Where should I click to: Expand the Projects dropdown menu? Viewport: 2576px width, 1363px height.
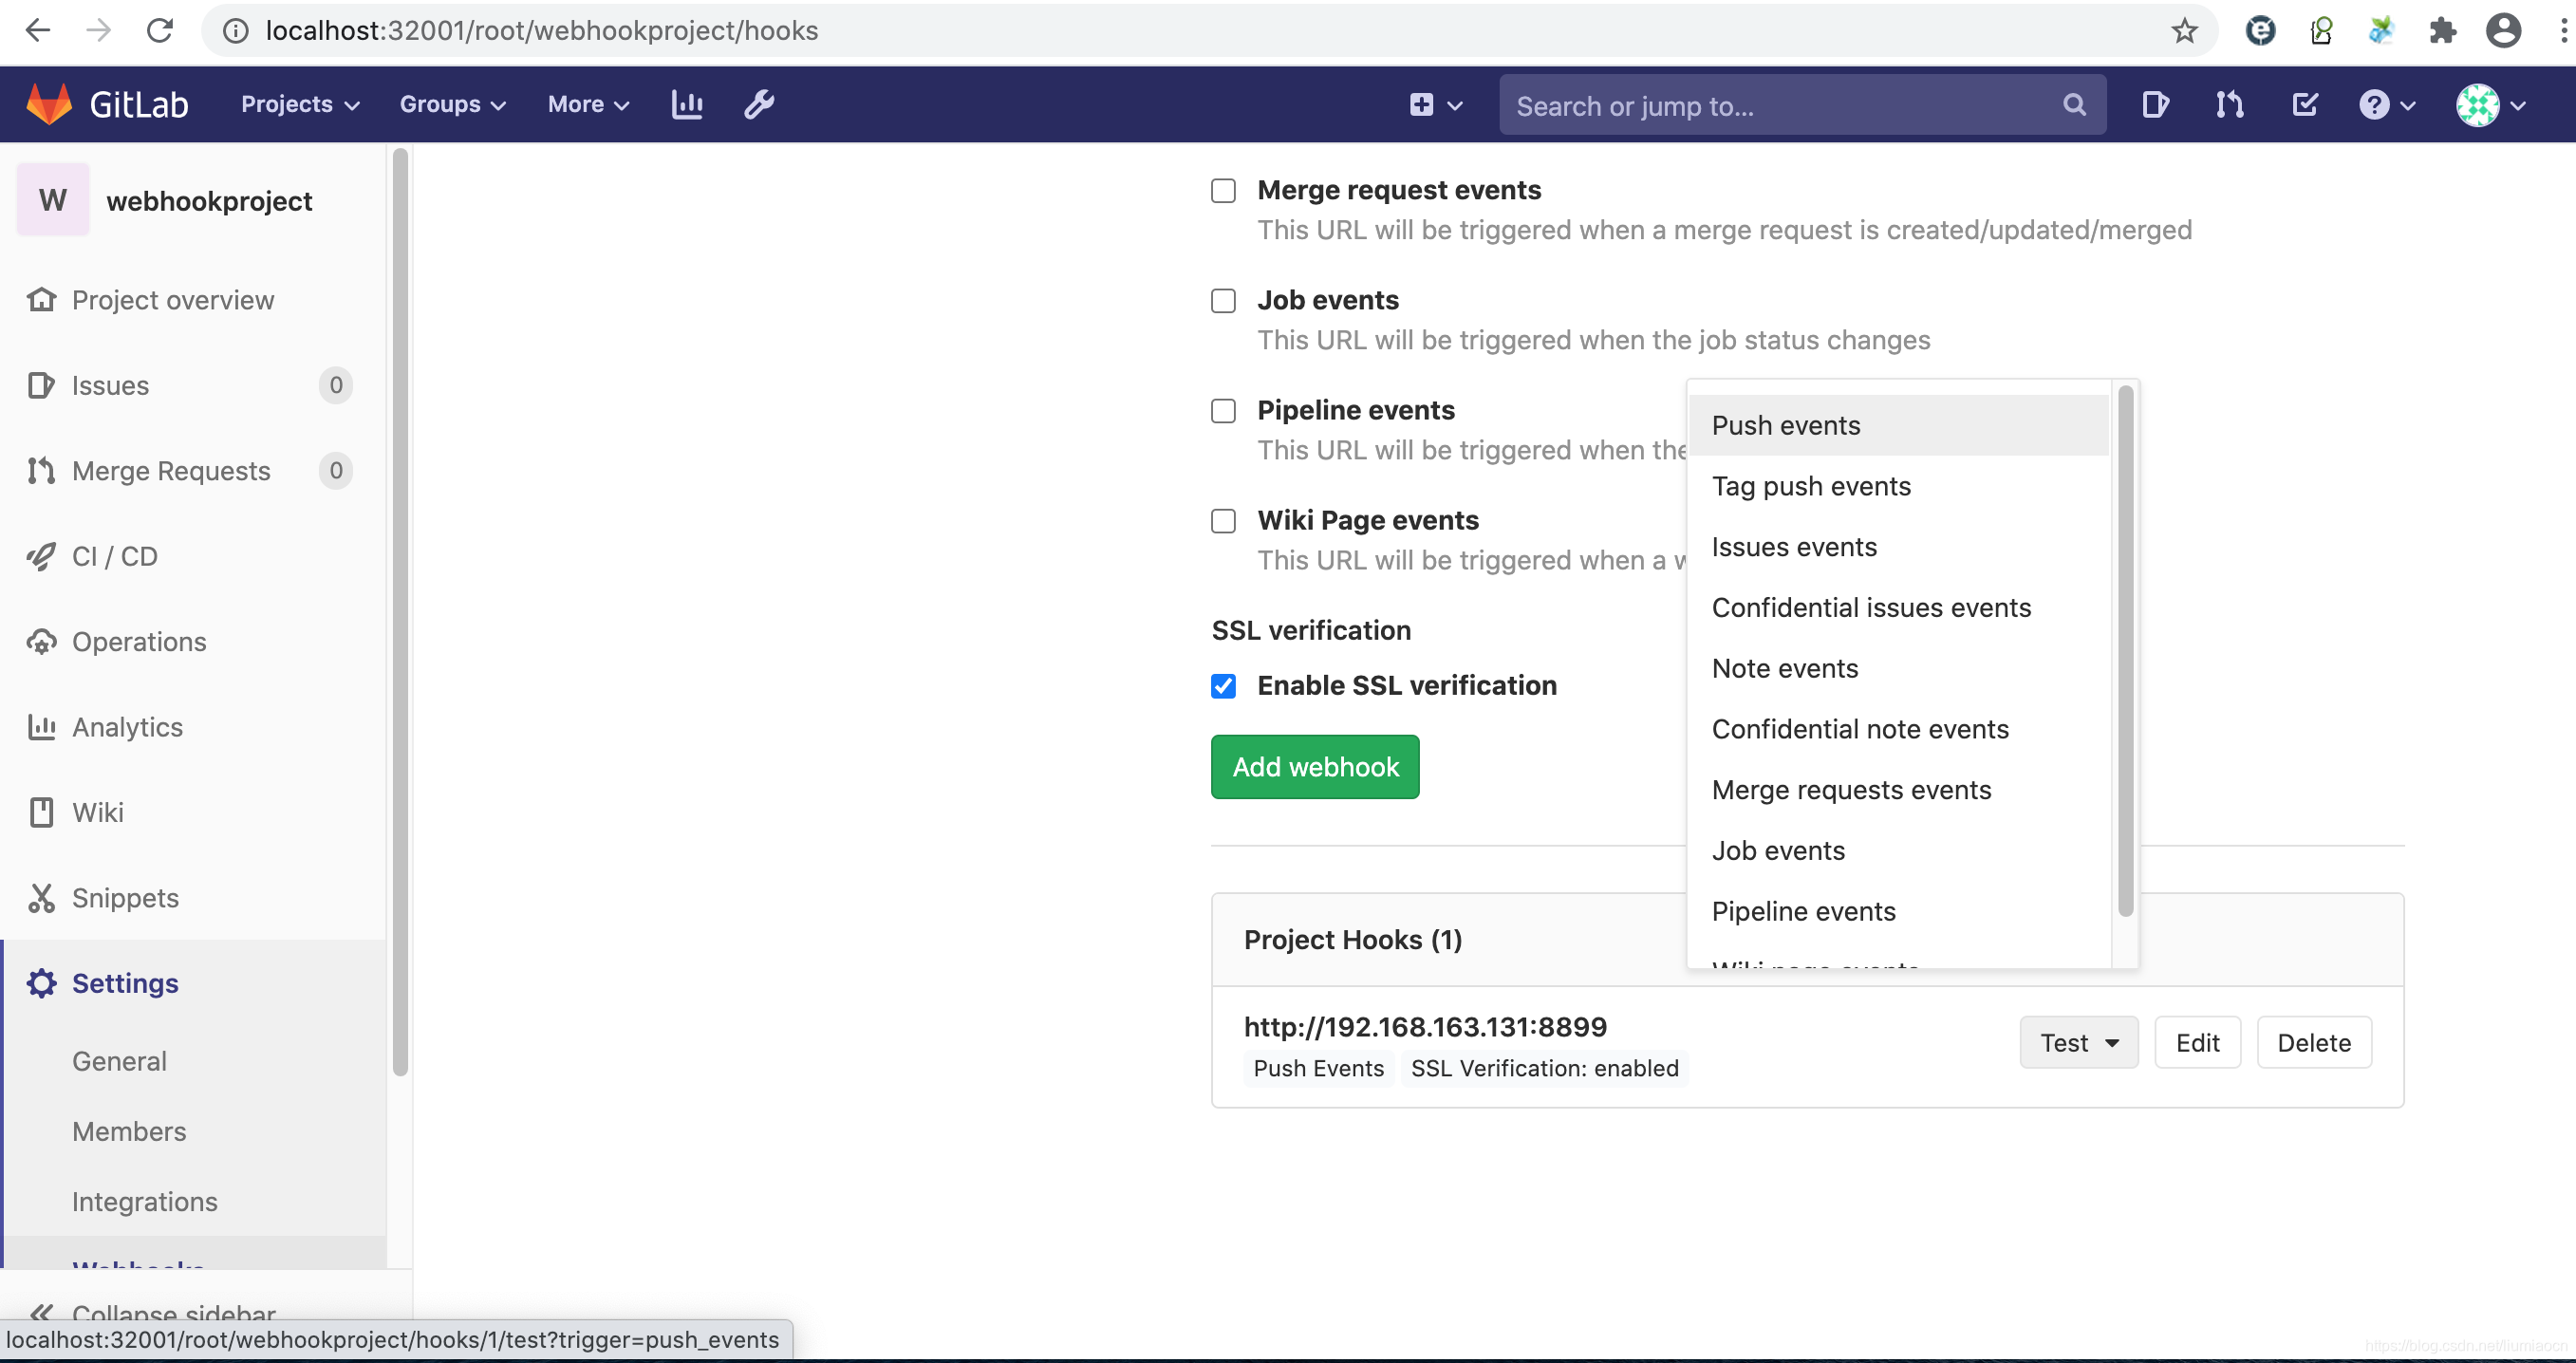tap(299, 104)
